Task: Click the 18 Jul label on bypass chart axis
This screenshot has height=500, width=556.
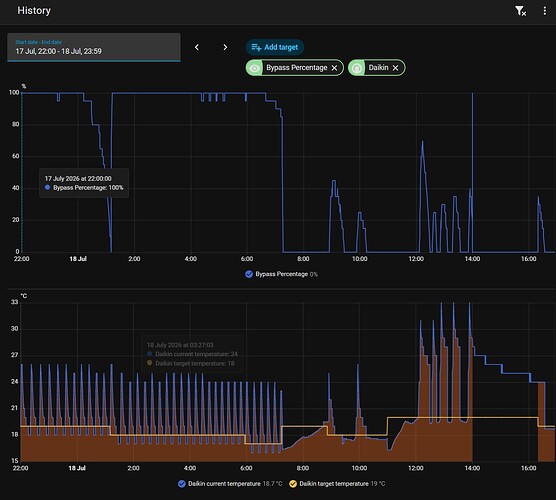Action: coord(78,259)
